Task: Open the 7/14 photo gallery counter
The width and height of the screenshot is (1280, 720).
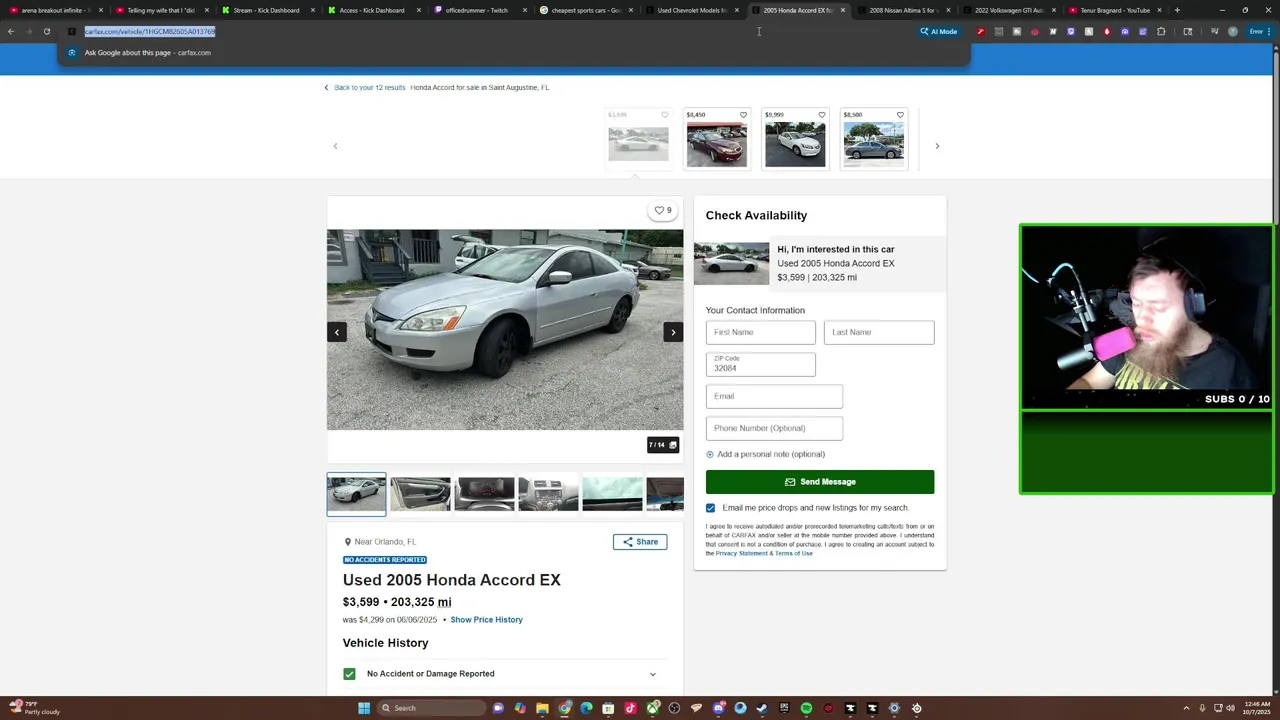Action: point(663,445)
